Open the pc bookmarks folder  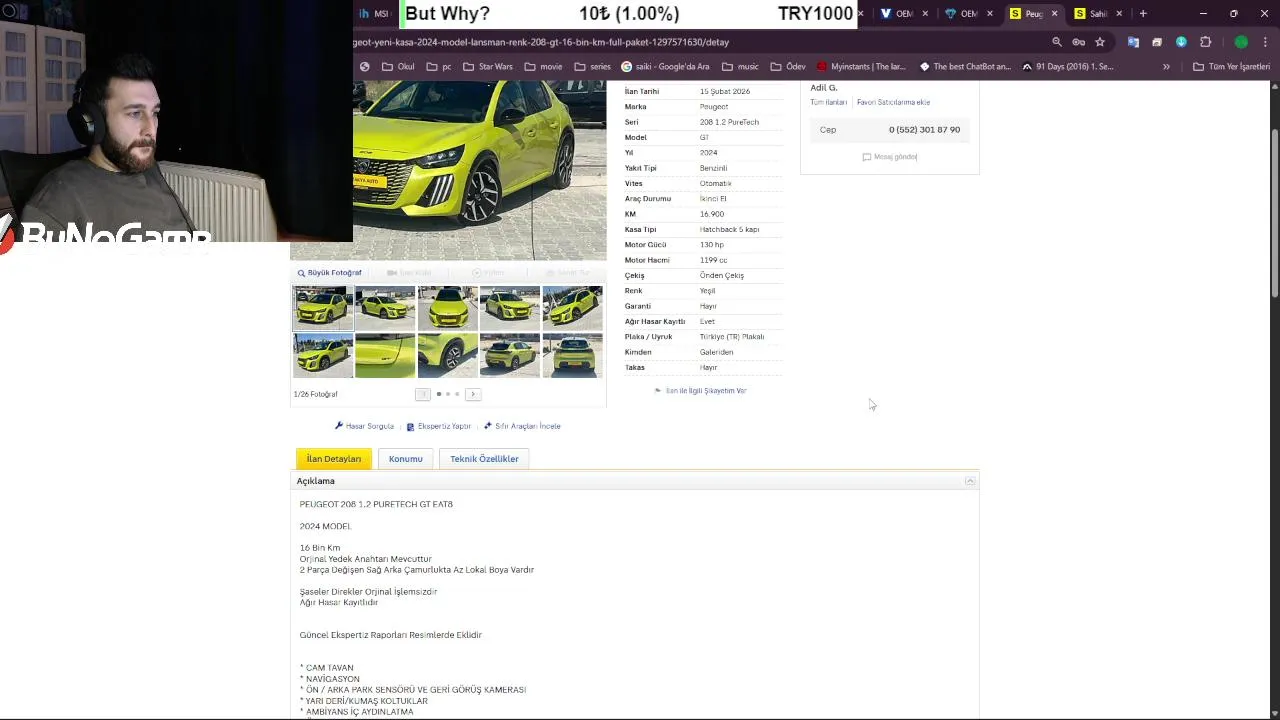click(439, 66)
